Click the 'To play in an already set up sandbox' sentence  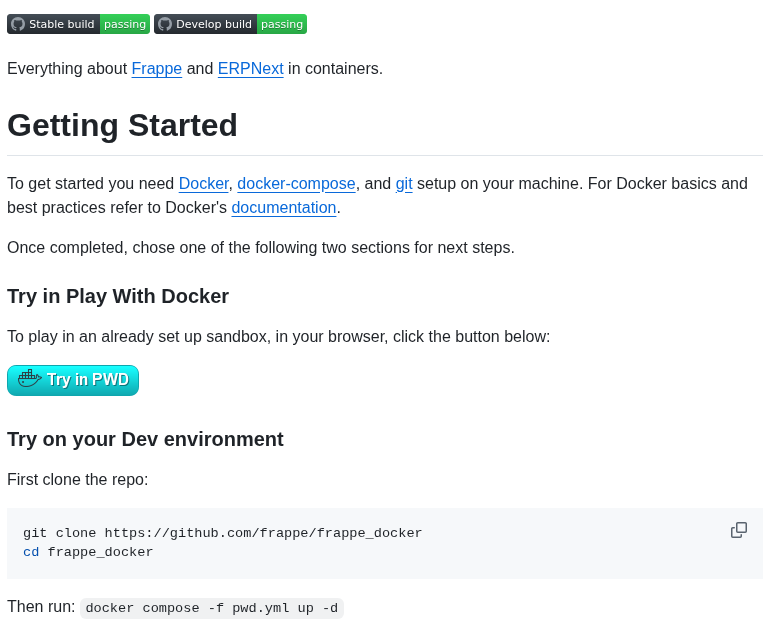click(279, 337)
